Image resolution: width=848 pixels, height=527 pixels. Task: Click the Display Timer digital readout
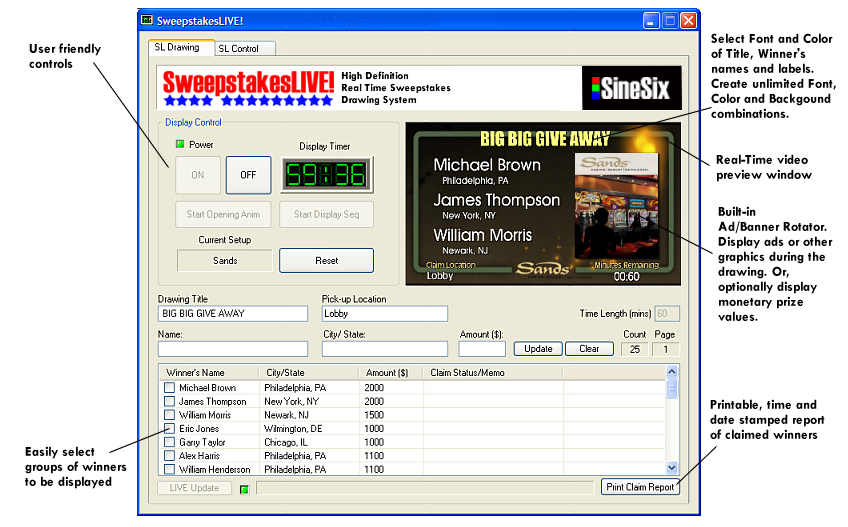(x=326, y=175)
